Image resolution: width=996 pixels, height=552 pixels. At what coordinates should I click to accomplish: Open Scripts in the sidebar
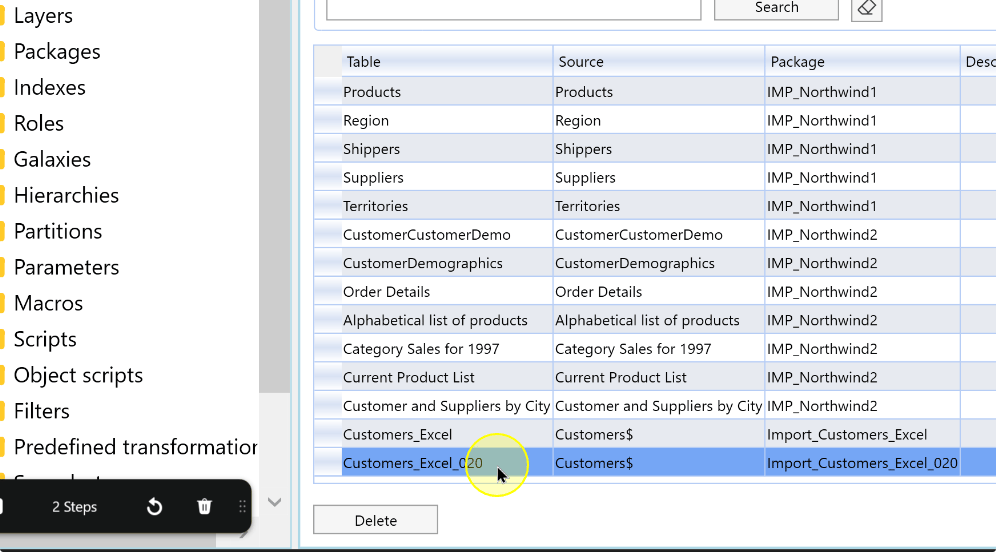44,340
